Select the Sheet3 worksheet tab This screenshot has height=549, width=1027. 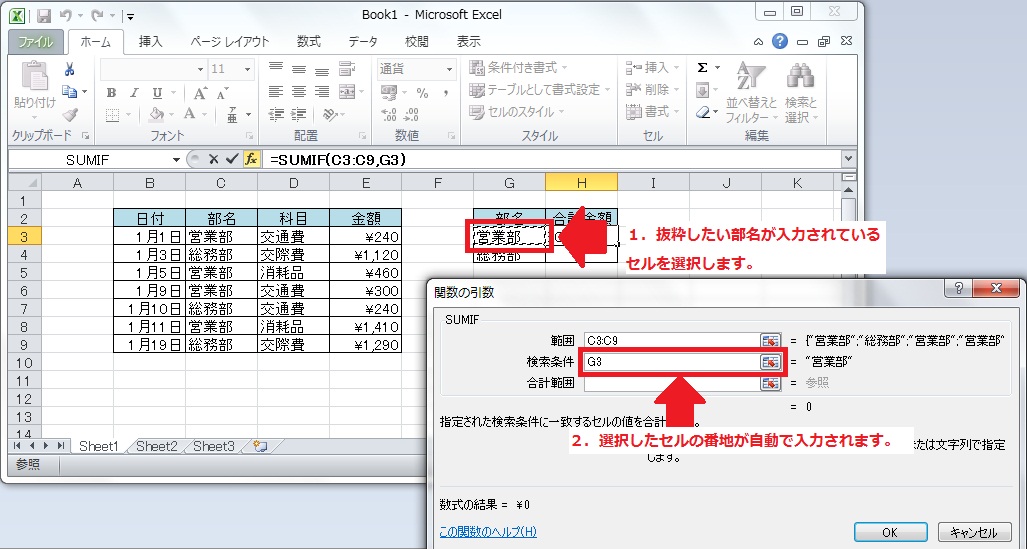point(214,446)
